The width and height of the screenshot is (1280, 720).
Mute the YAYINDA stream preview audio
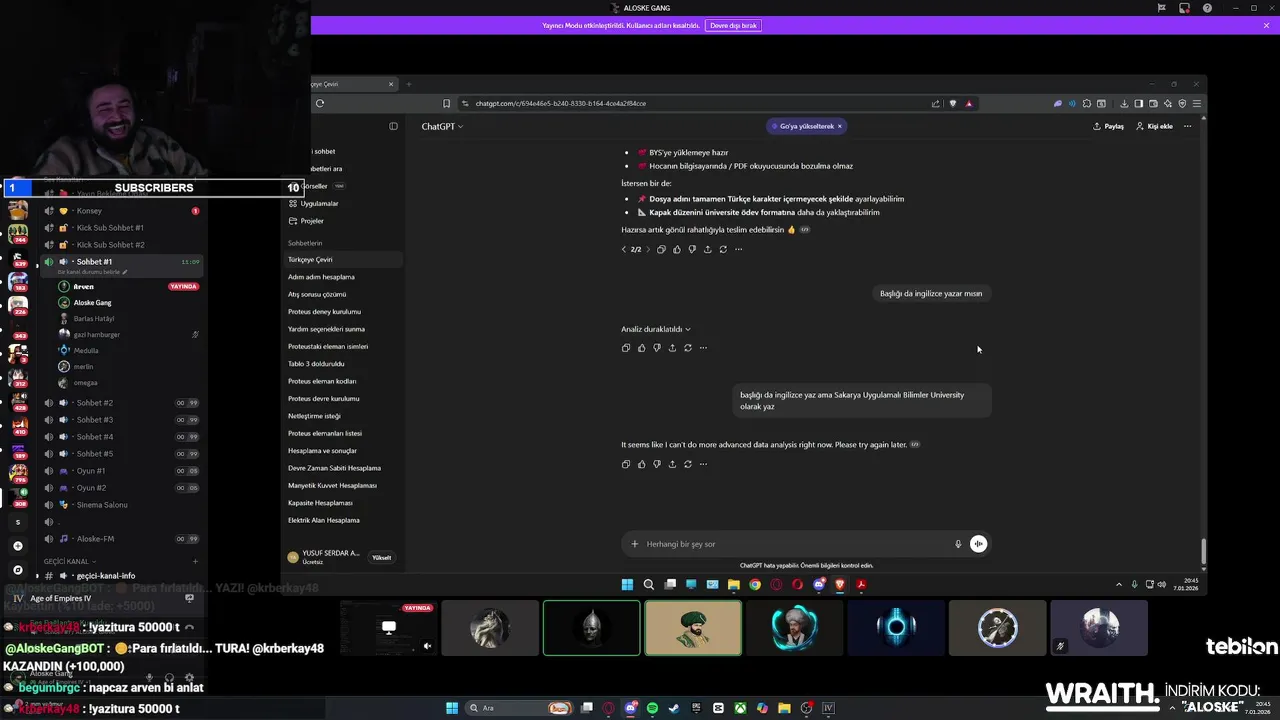427,646
